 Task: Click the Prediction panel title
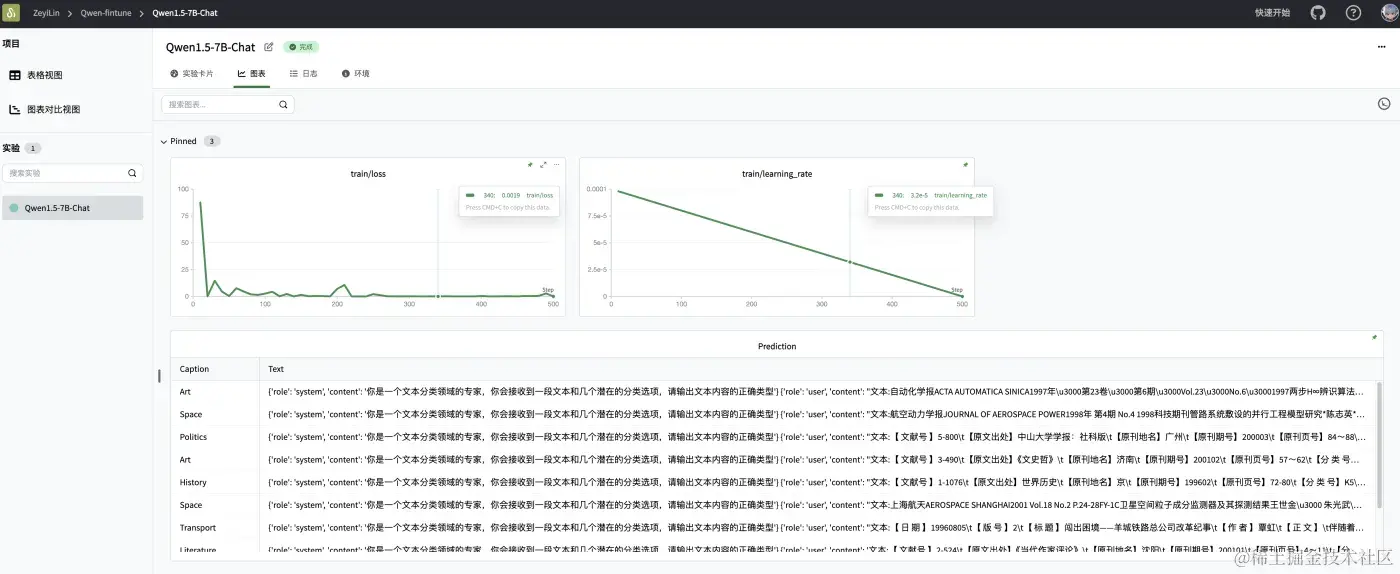[x=777, y=346]
